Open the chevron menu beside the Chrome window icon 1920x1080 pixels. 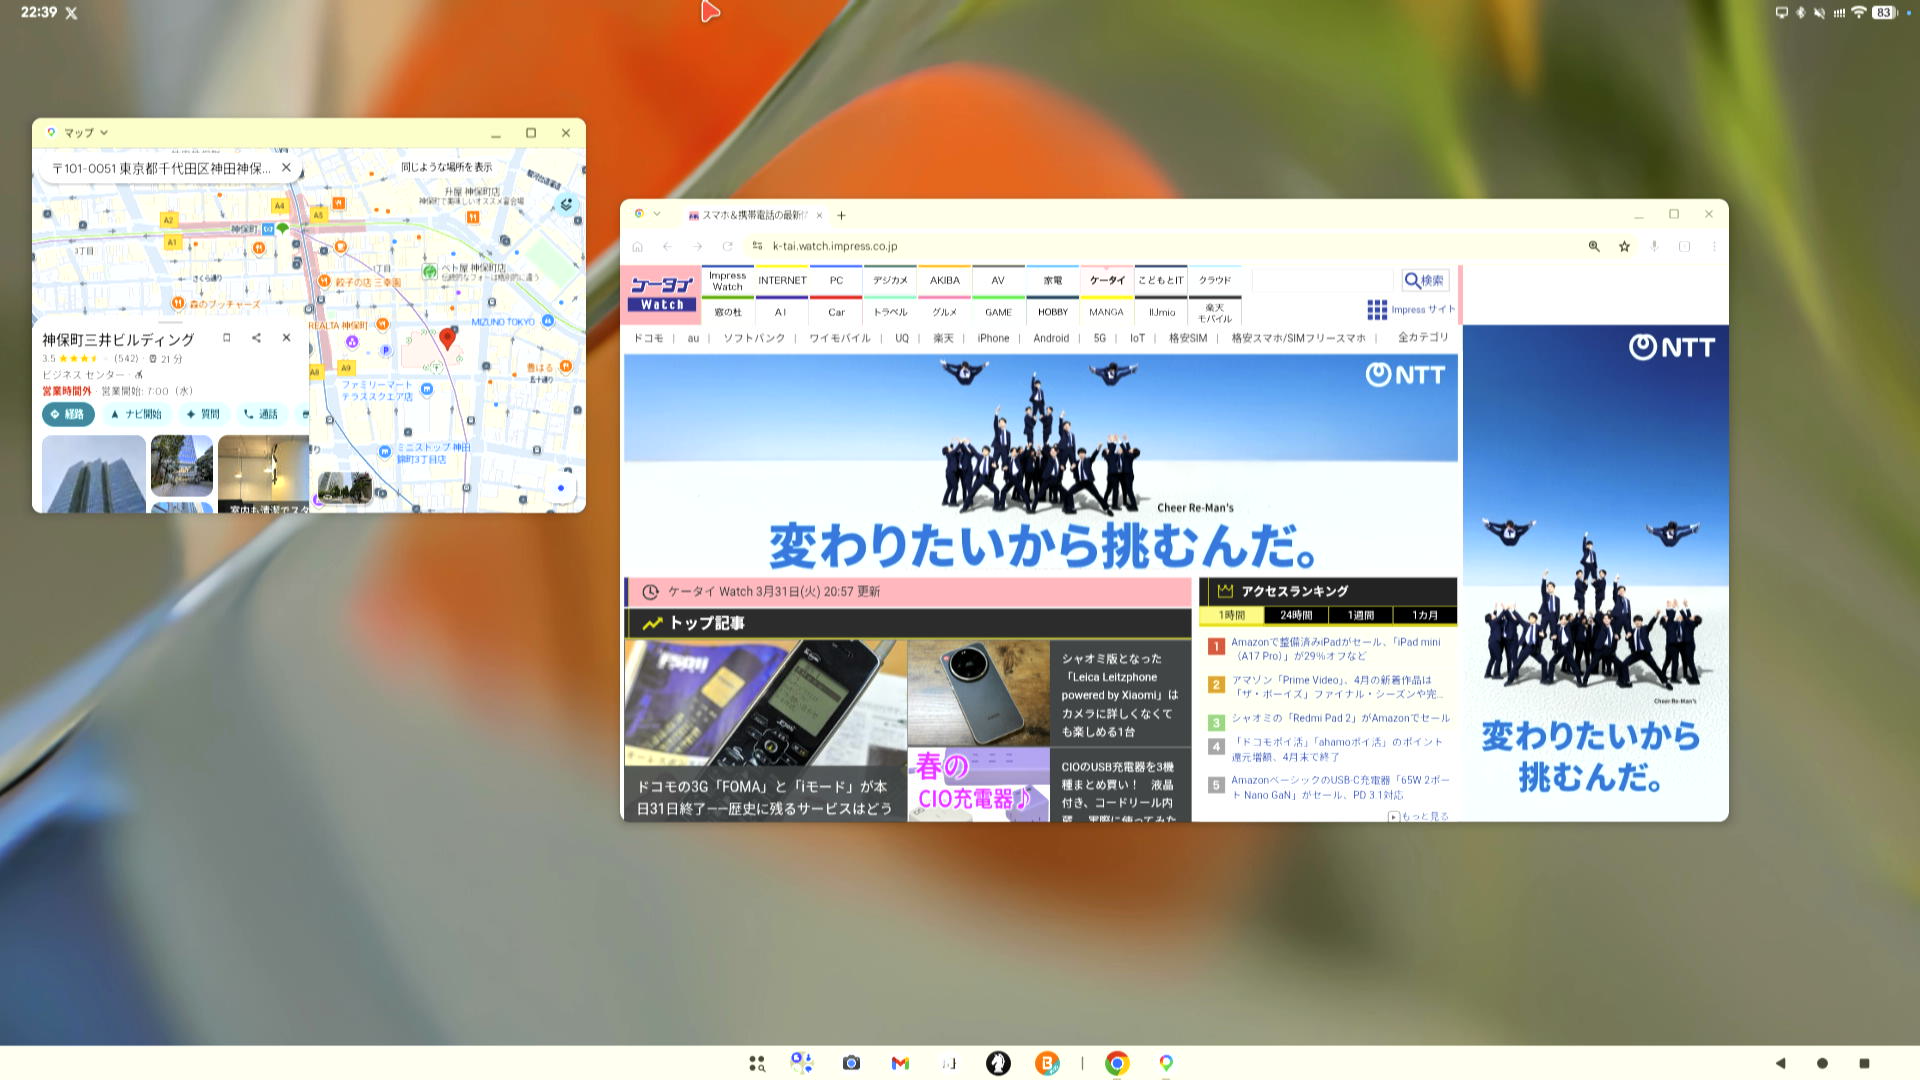click(657, 214)
